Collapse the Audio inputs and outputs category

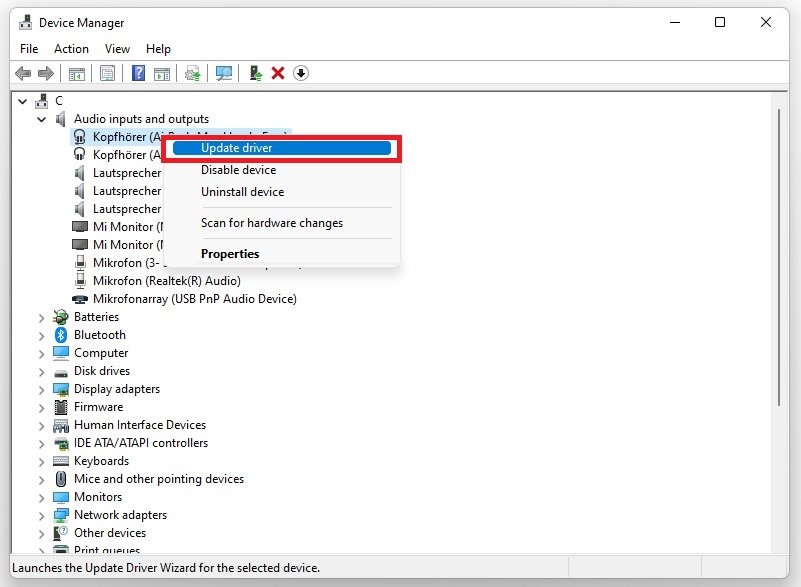pyautogui.click(x=42, y=119)
